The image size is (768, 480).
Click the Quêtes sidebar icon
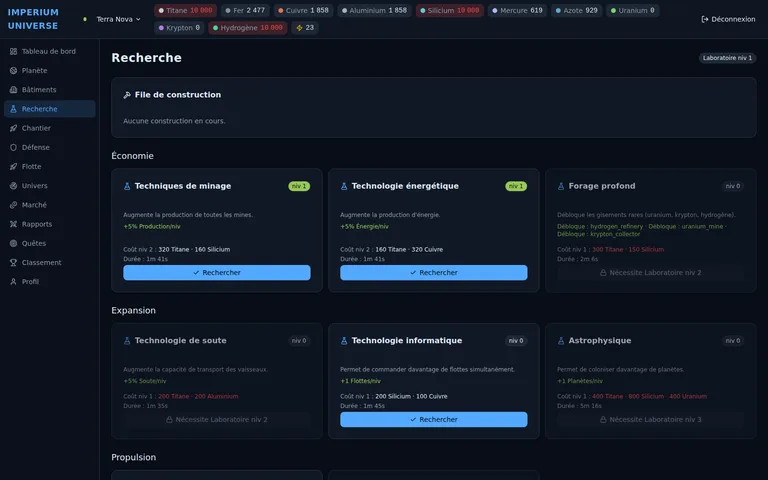13,243
